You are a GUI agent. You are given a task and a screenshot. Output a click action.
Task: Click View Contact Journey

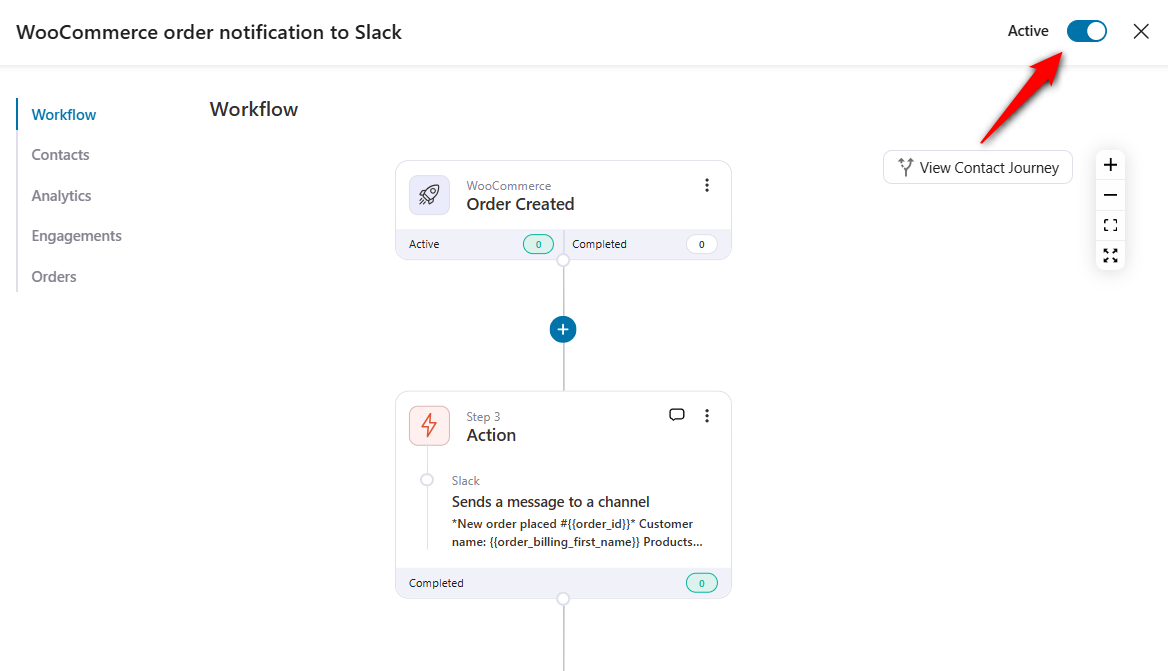[977, 167]
